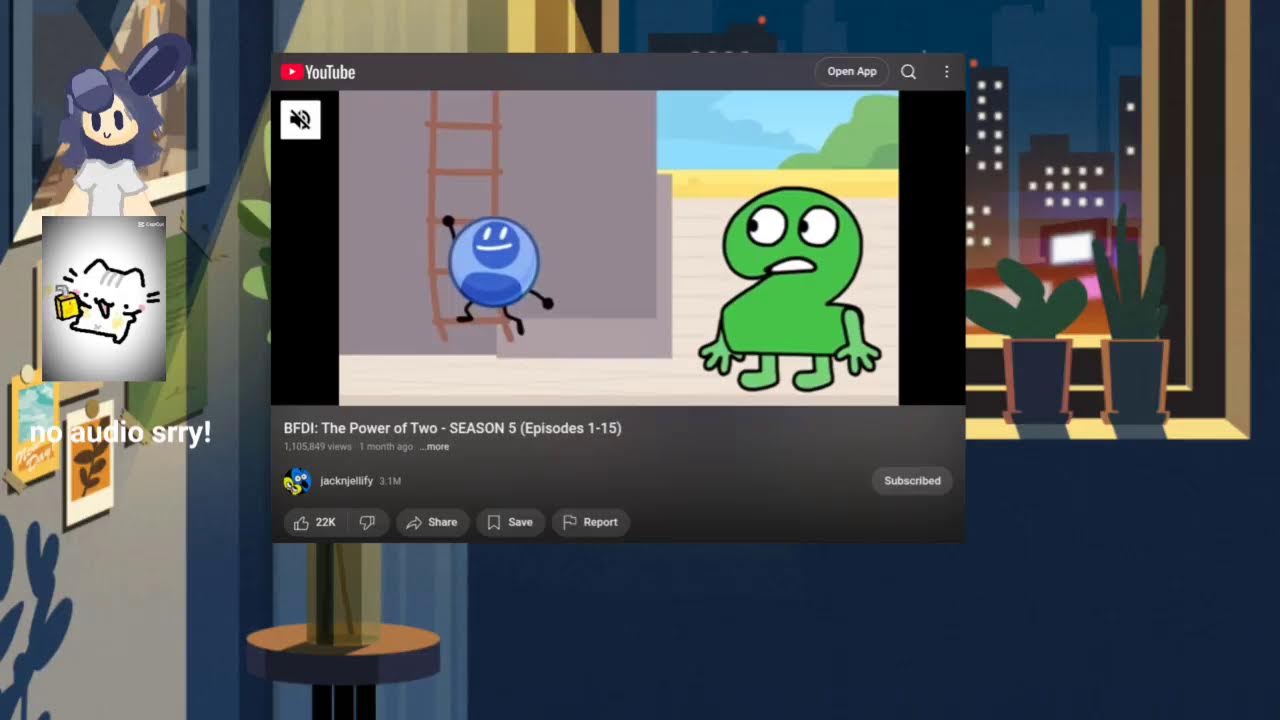Expand the description with ...more
1280x720 pixels.
434,447
